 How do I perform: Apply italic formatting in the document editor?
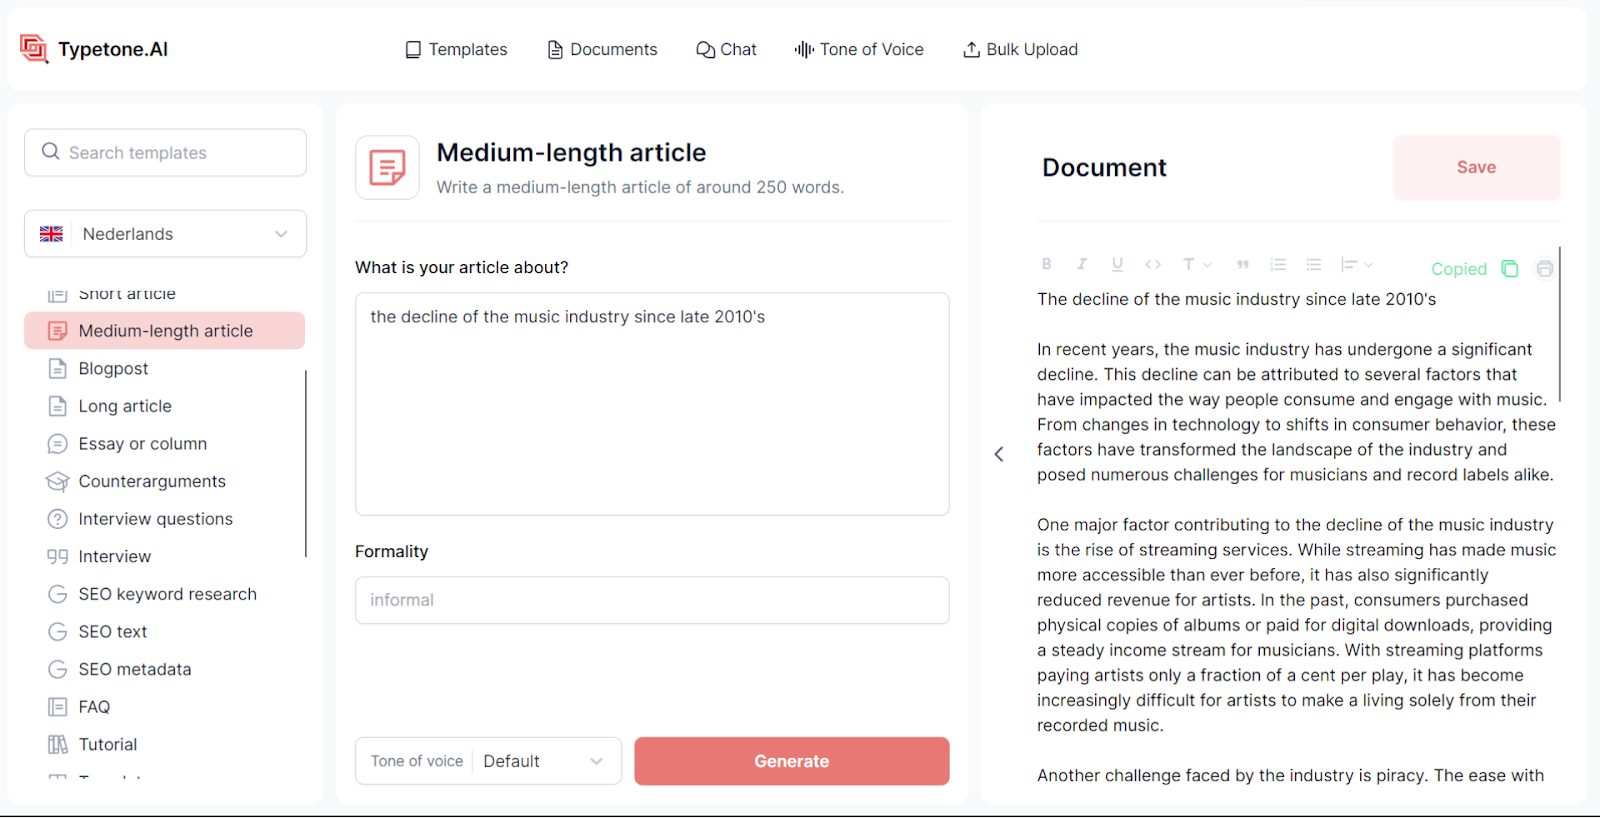pyautogui.click(x=1082, y=264)
